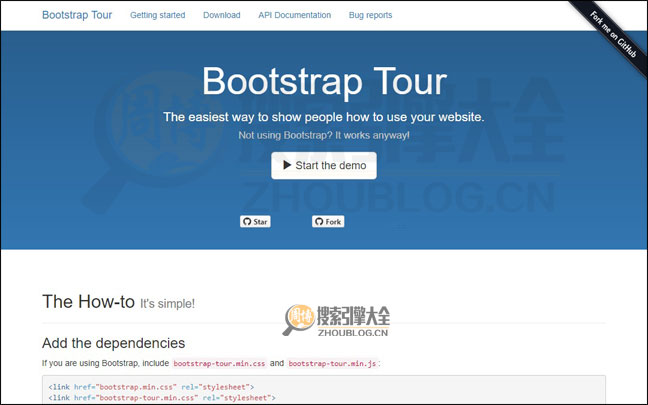This screenshot has height=405, width=648.
Task: Click the bootstrap-tour.min.js inline code
Action: coord(332,364)
